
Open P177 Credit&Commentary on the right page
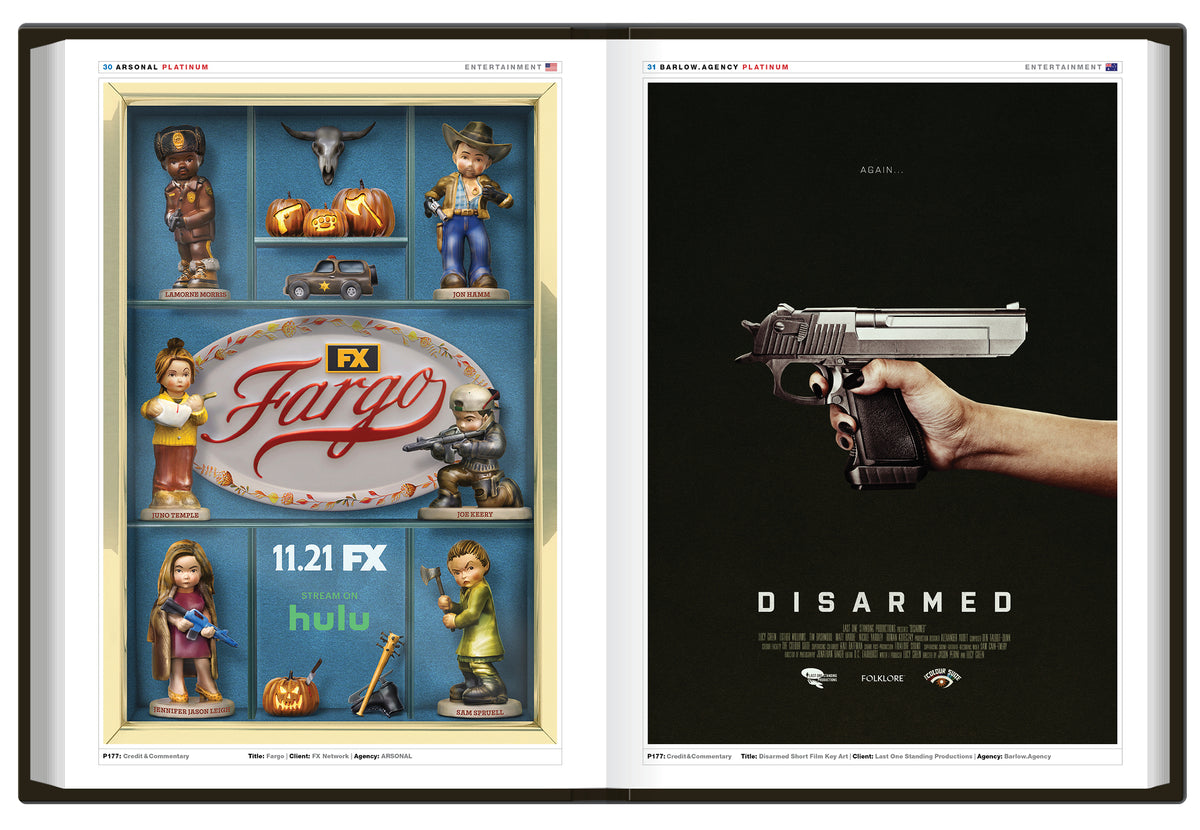point(689,756)
